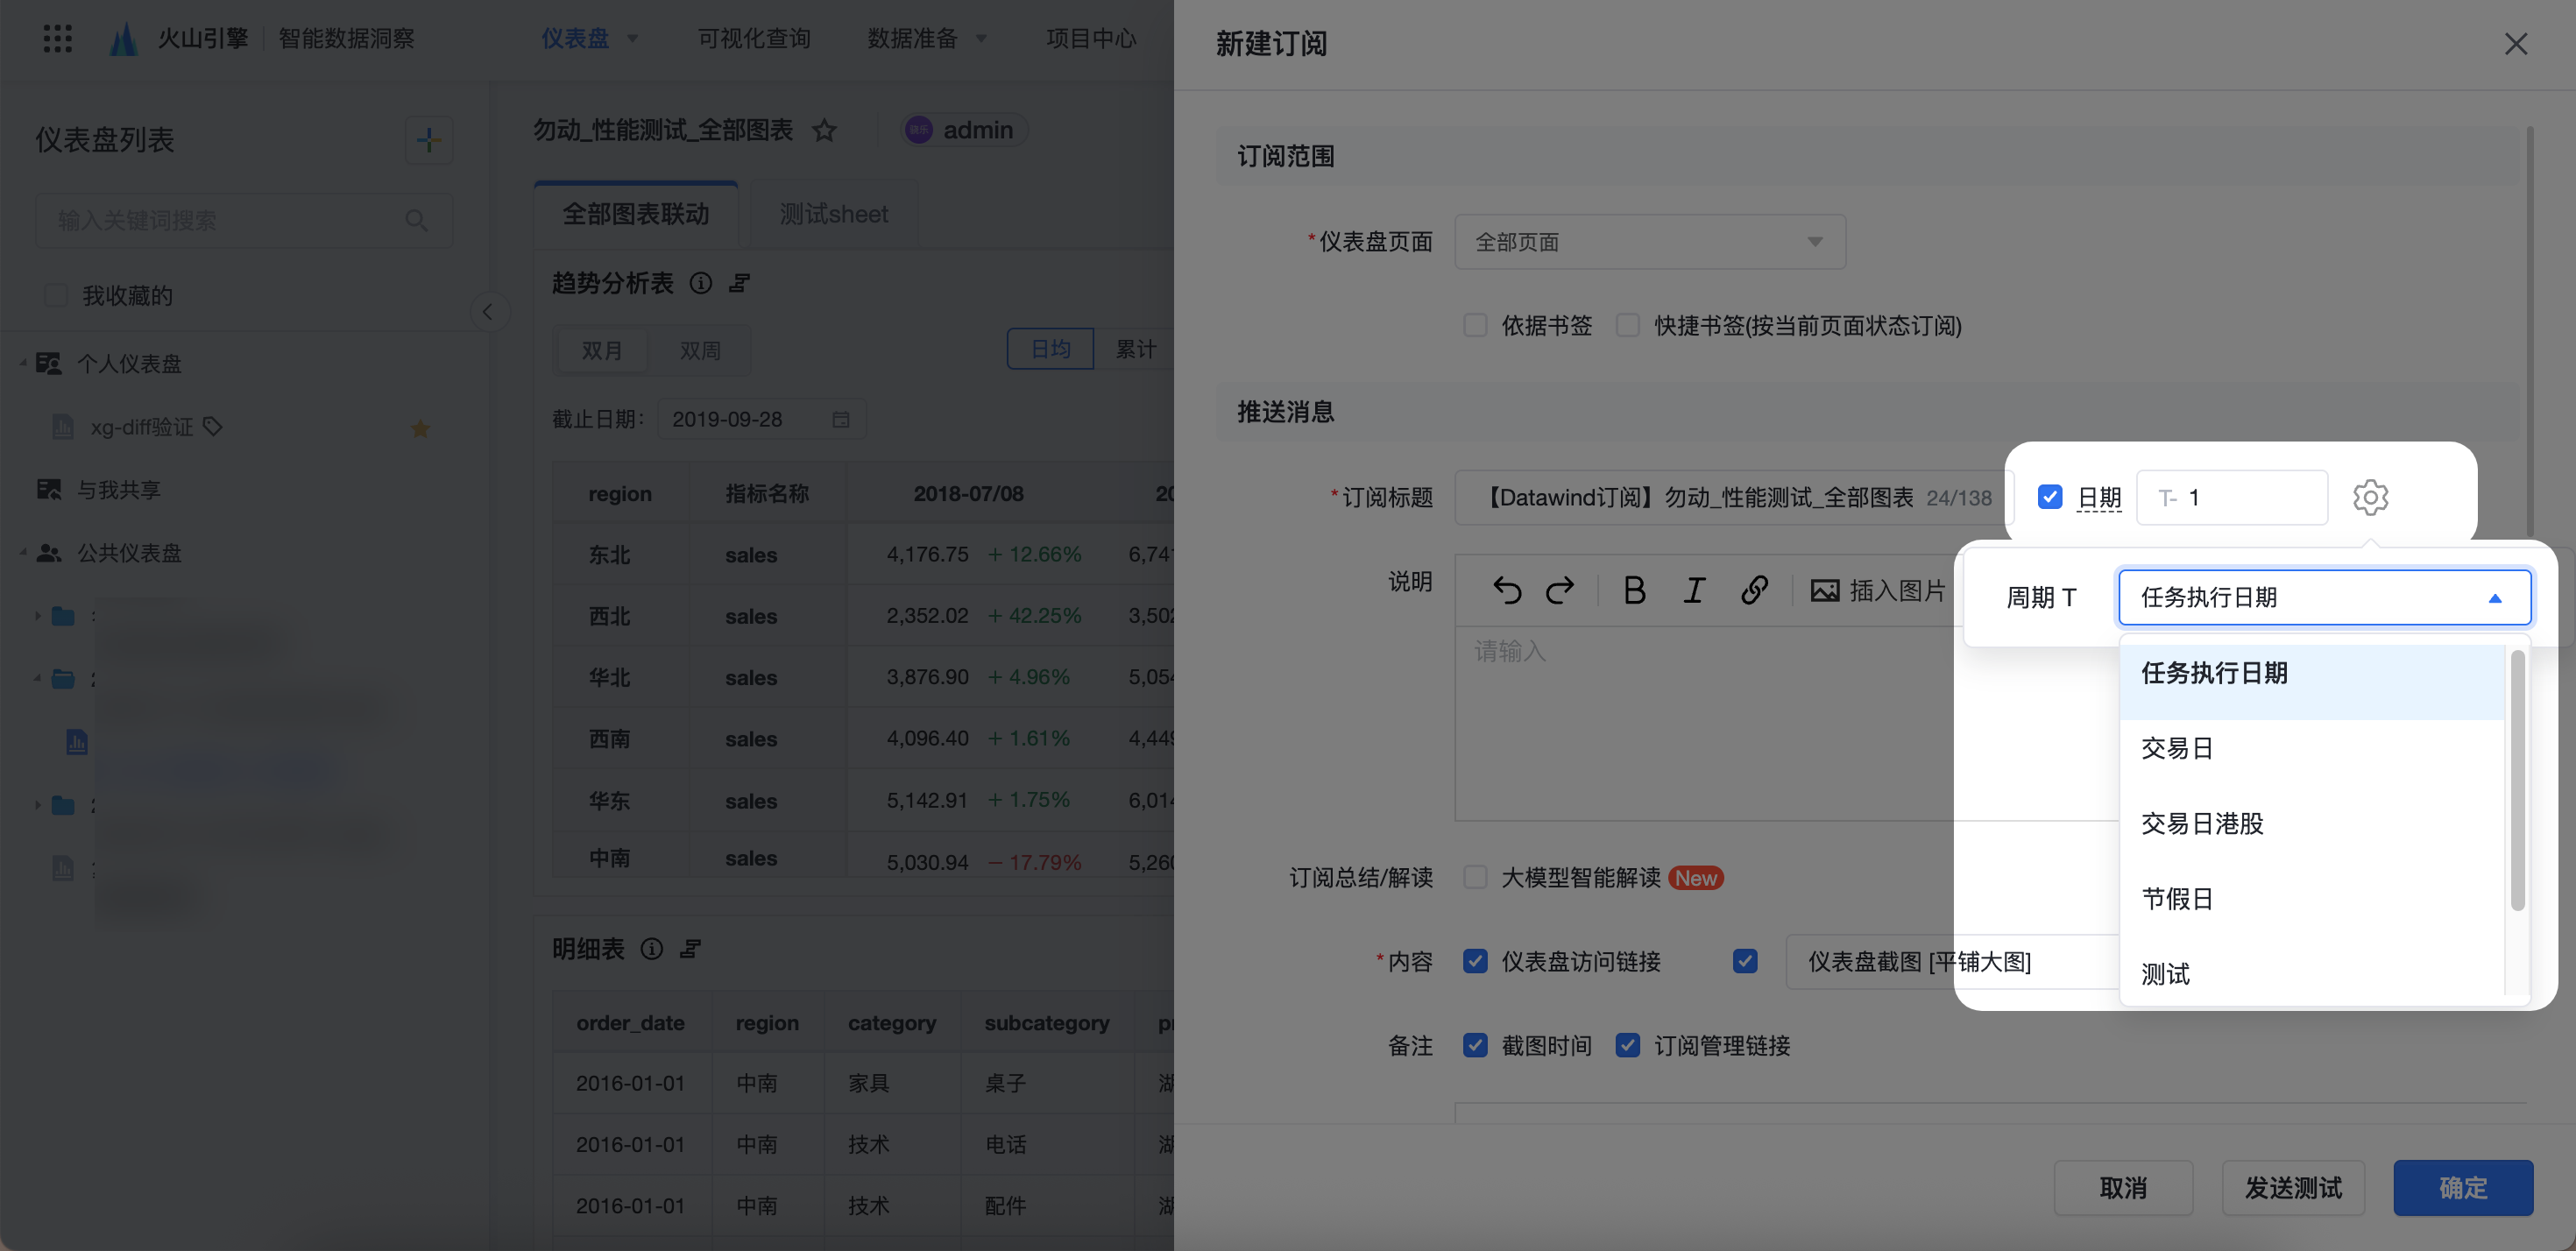Screen dimensions: 2576x1251
Task: Uncheck 订阅管理链接 option
Action: click(x=1628, y=1045)
